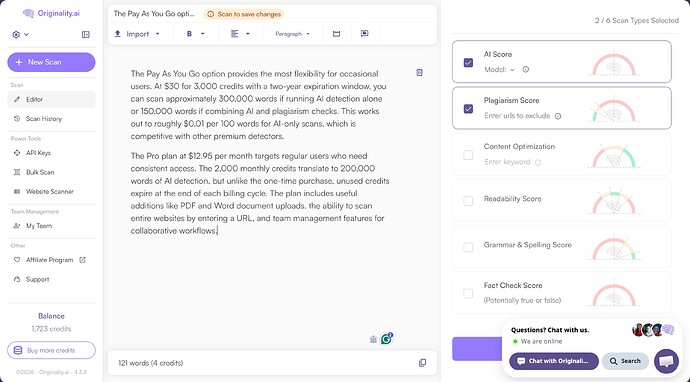
Task: Click the My Team people icon
Action: [17, 226]
